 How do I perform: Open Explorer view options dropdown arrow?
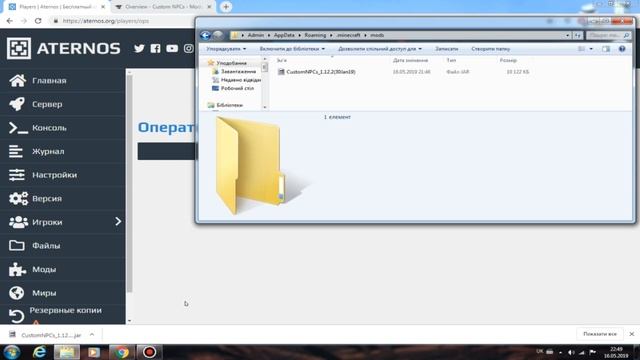(591, 49)
